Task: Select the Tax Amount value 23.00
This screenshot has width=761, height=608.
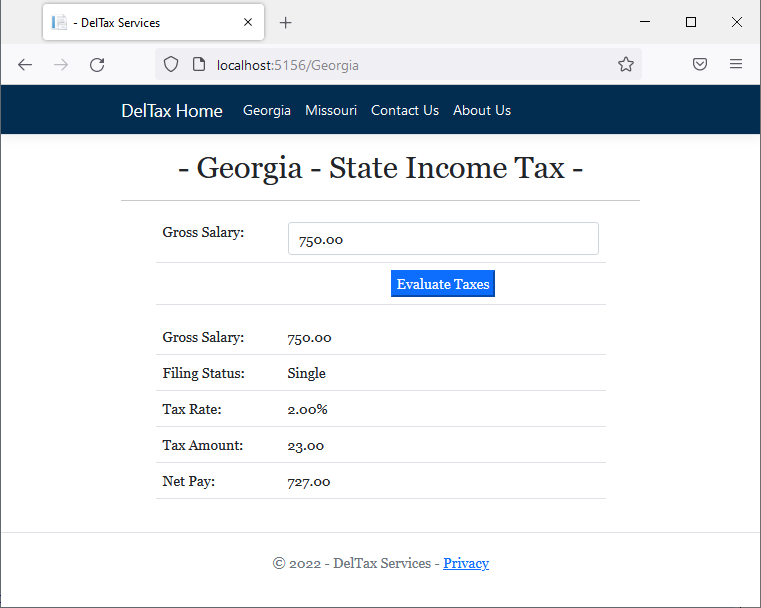Action: (x=305, y=446)
